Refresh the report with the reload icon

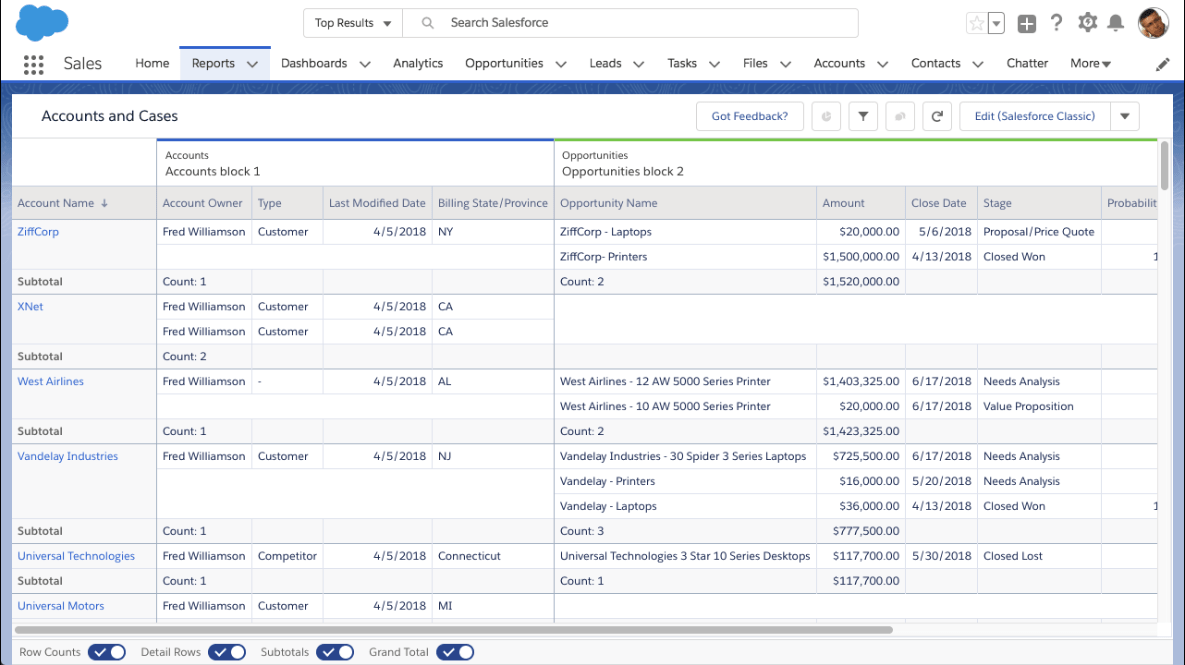(937, 117)
